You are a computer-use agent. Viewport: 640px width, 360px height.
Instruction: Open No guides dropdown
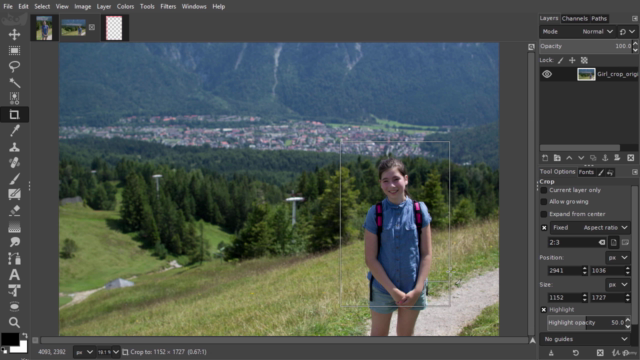tap(585, 339)
